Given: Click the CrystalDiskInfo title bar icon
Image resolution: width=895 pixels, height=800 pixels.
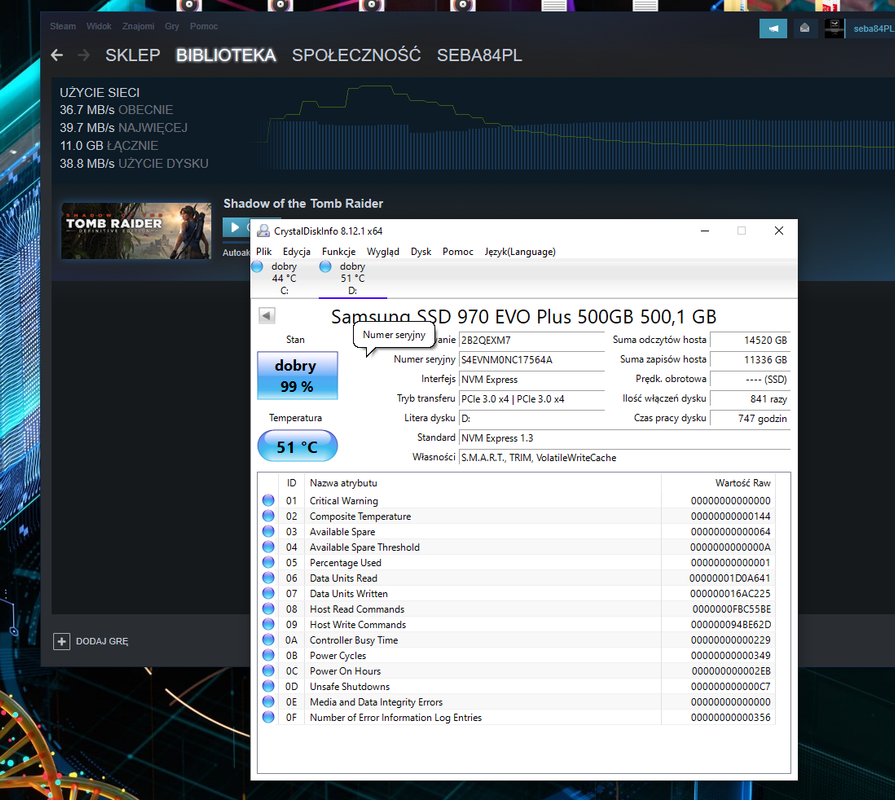Looking at the screenshot, I should point(263,231).
